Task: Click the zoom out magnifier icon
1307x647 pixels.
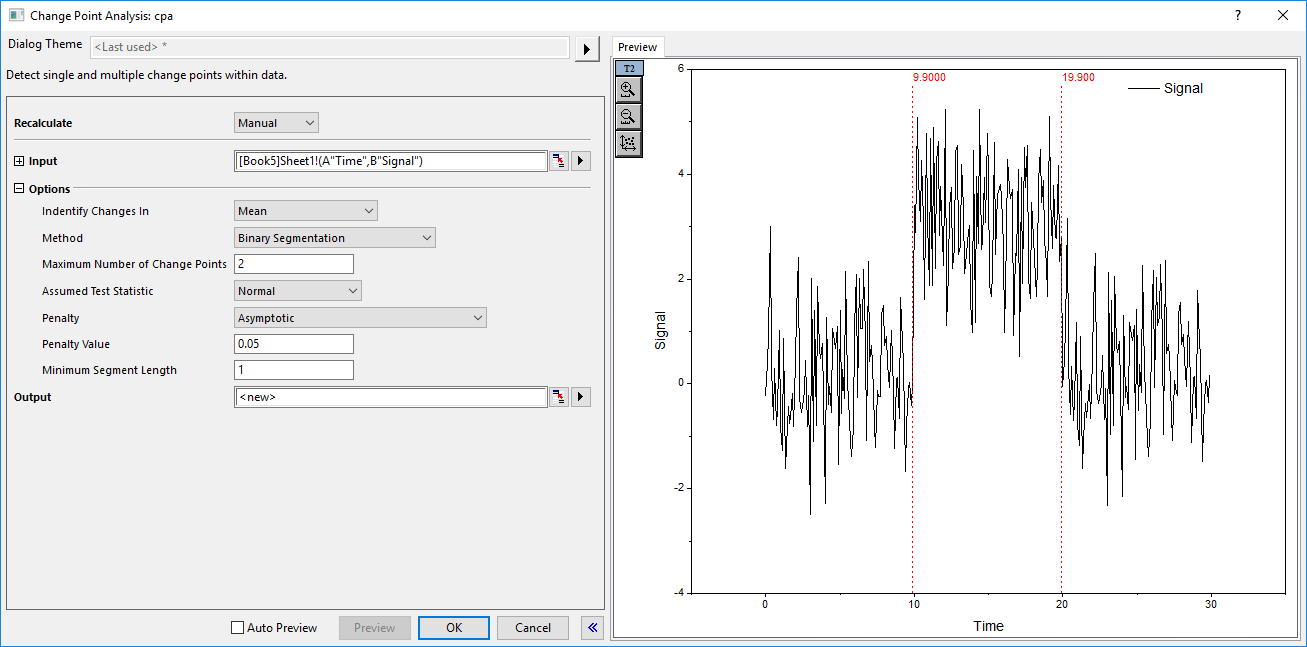Action: pyautogui.click(x=628, y=117)
